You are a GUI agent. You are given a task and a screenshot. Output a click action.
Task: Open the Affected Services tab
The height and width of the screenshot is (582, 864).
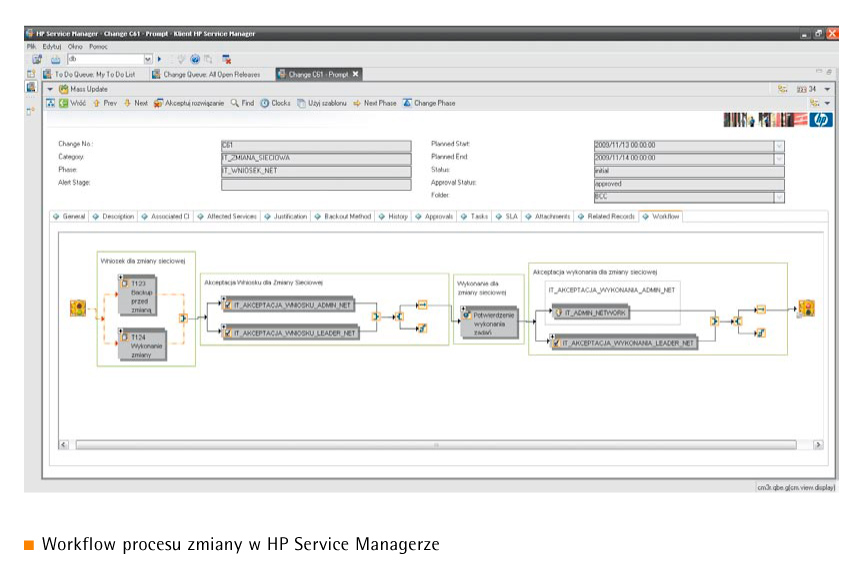tap(228, 216)
